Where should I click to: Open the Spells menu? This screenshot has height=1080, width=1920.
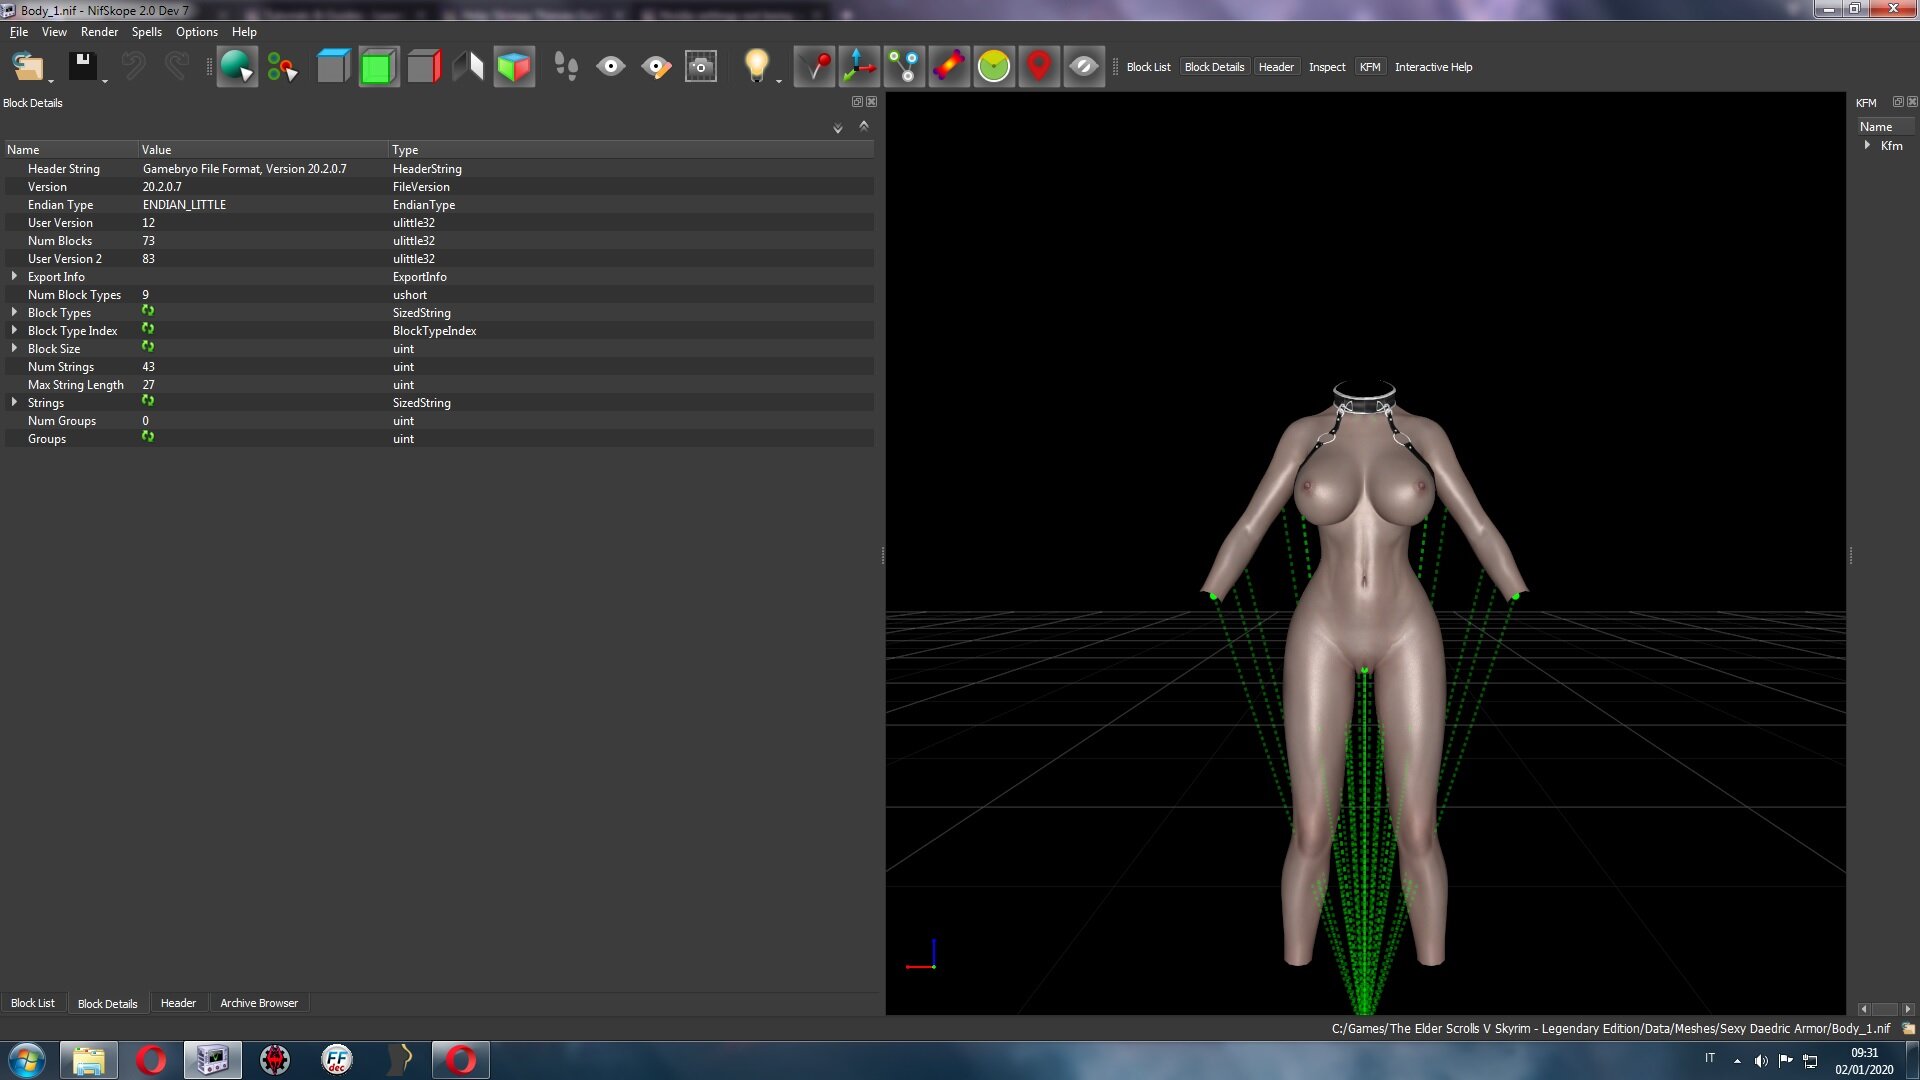coord(146,32)
